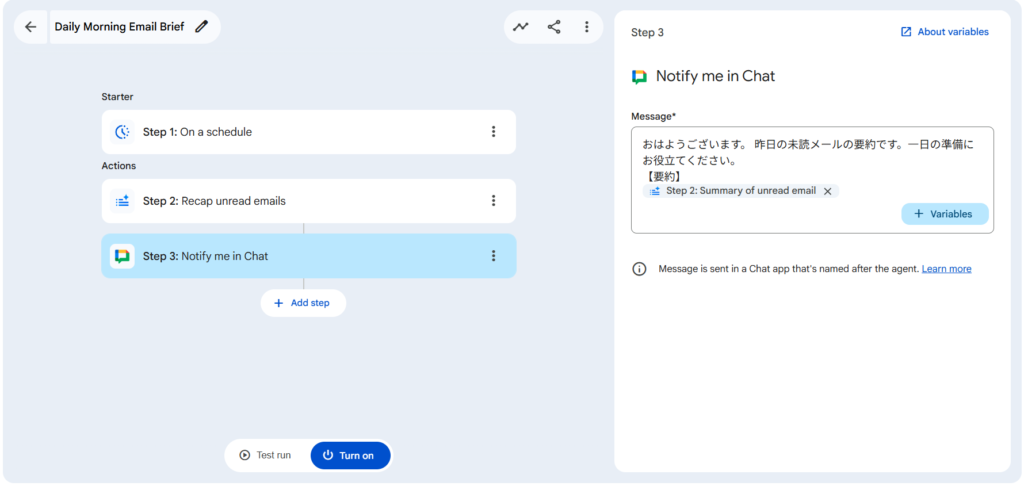
Task: Open the About variables link
Action: (944, 32)
